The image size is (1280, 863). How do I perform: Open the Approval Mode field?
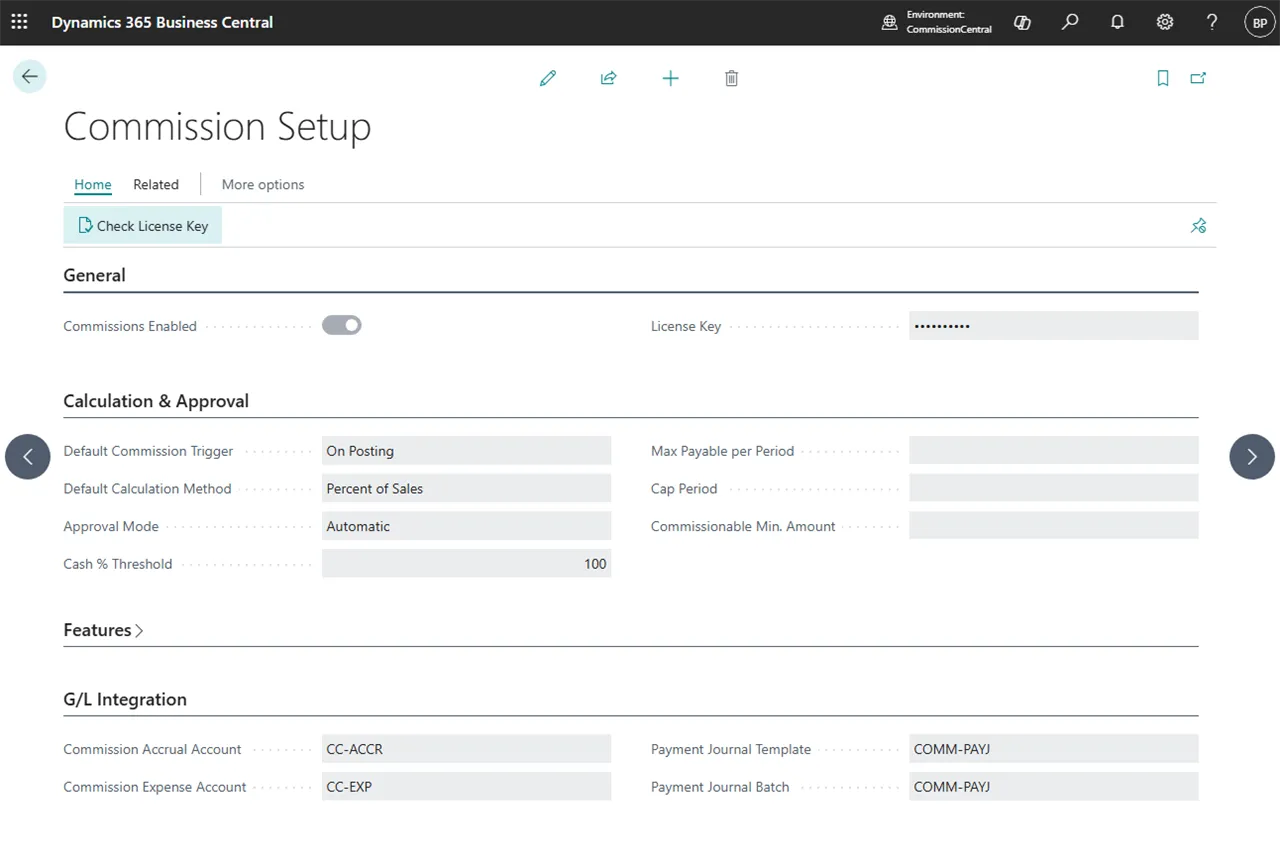point(466,526)
